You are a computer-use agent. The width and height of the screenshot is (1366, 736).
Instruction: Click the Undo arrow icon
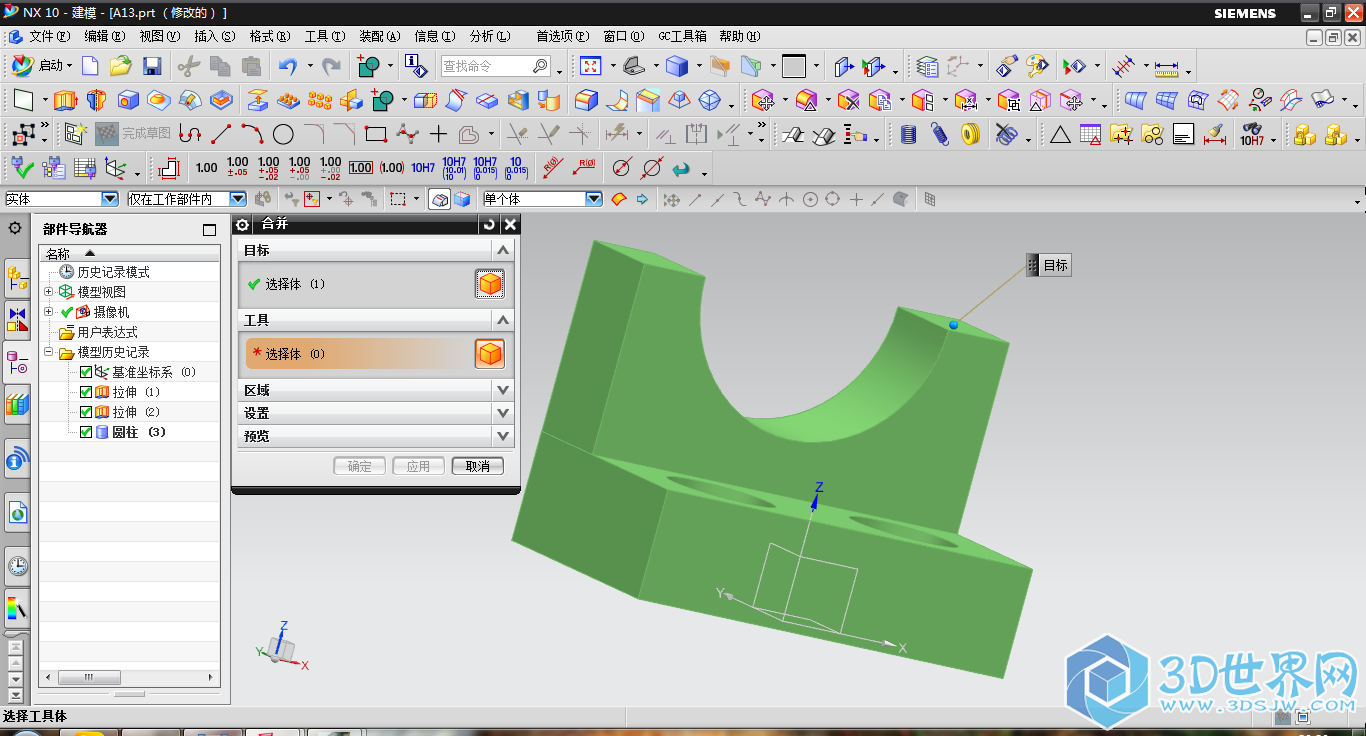point(288,66)
